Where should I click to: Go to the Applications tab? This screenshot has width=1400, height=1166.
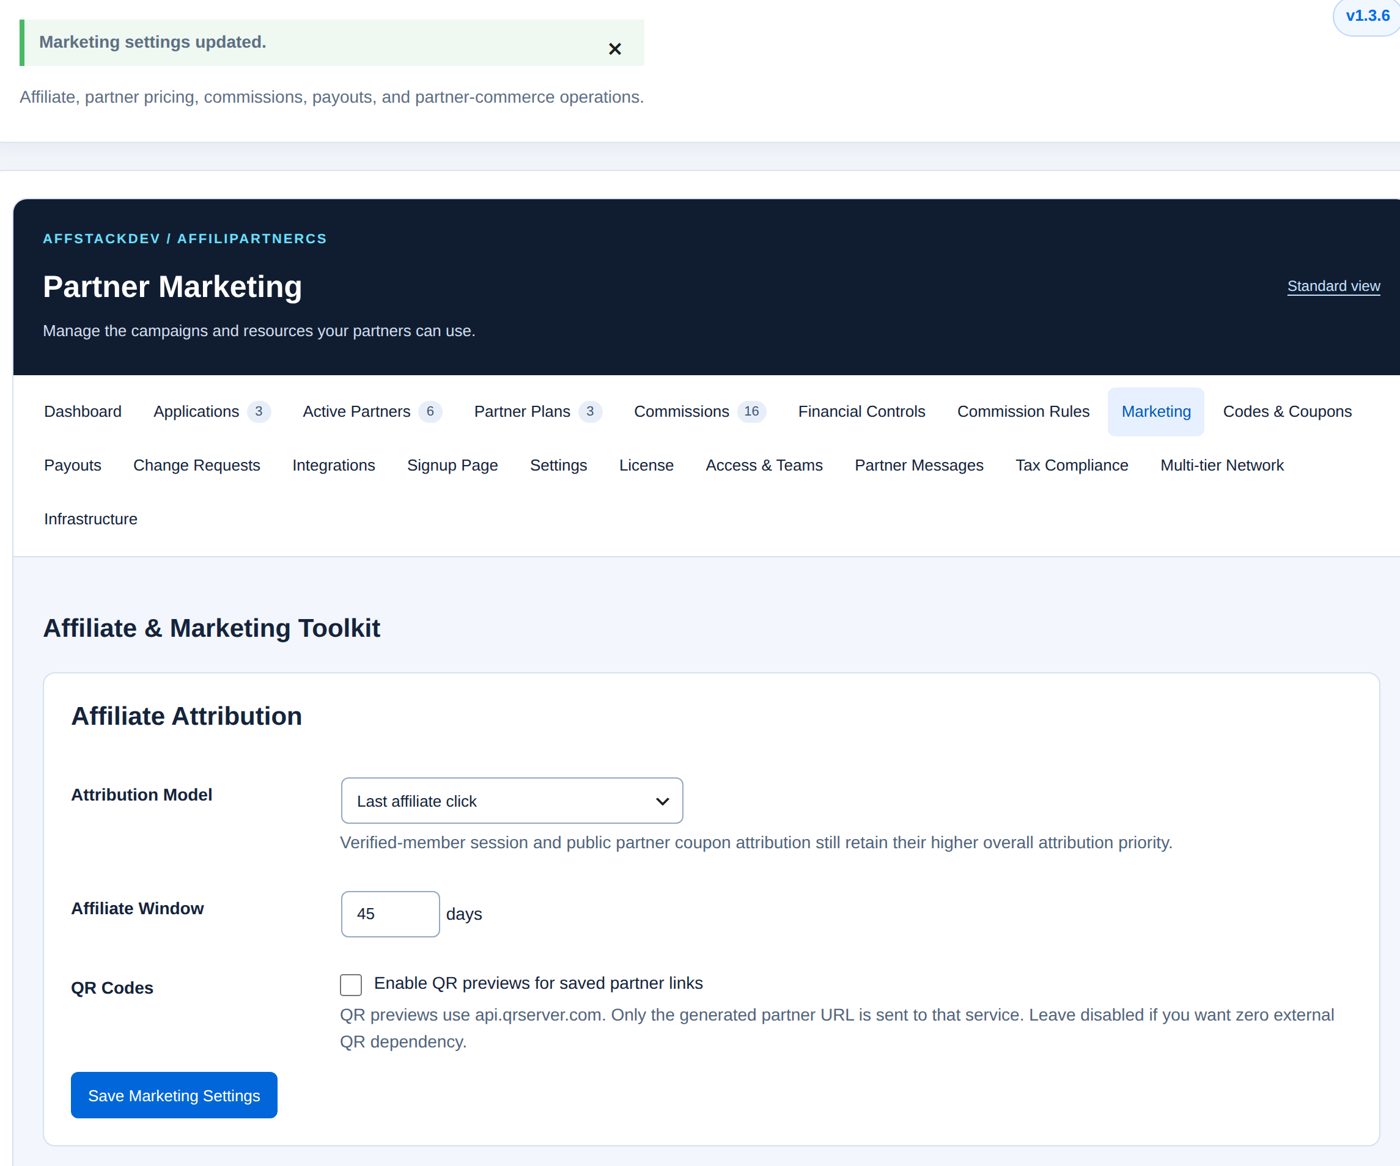pos(211,412)
